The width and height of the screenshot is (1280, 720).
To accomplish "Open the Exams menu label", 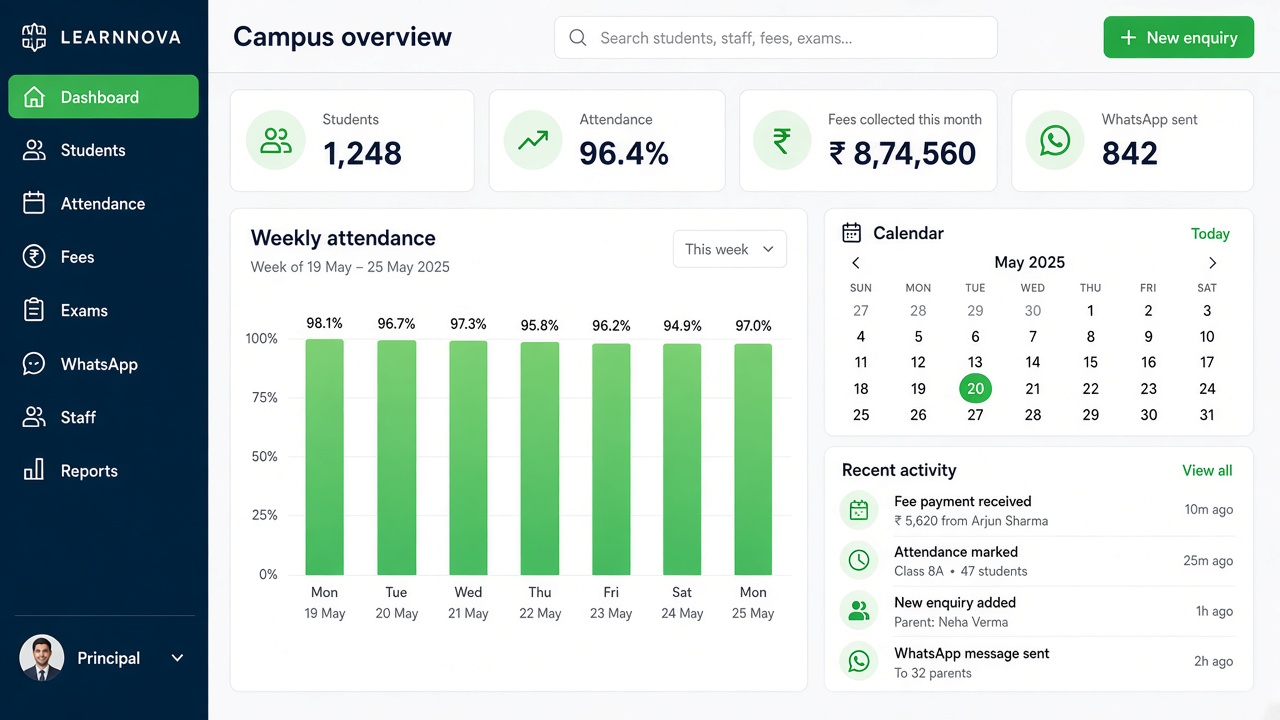I will [x=84, y=311].
